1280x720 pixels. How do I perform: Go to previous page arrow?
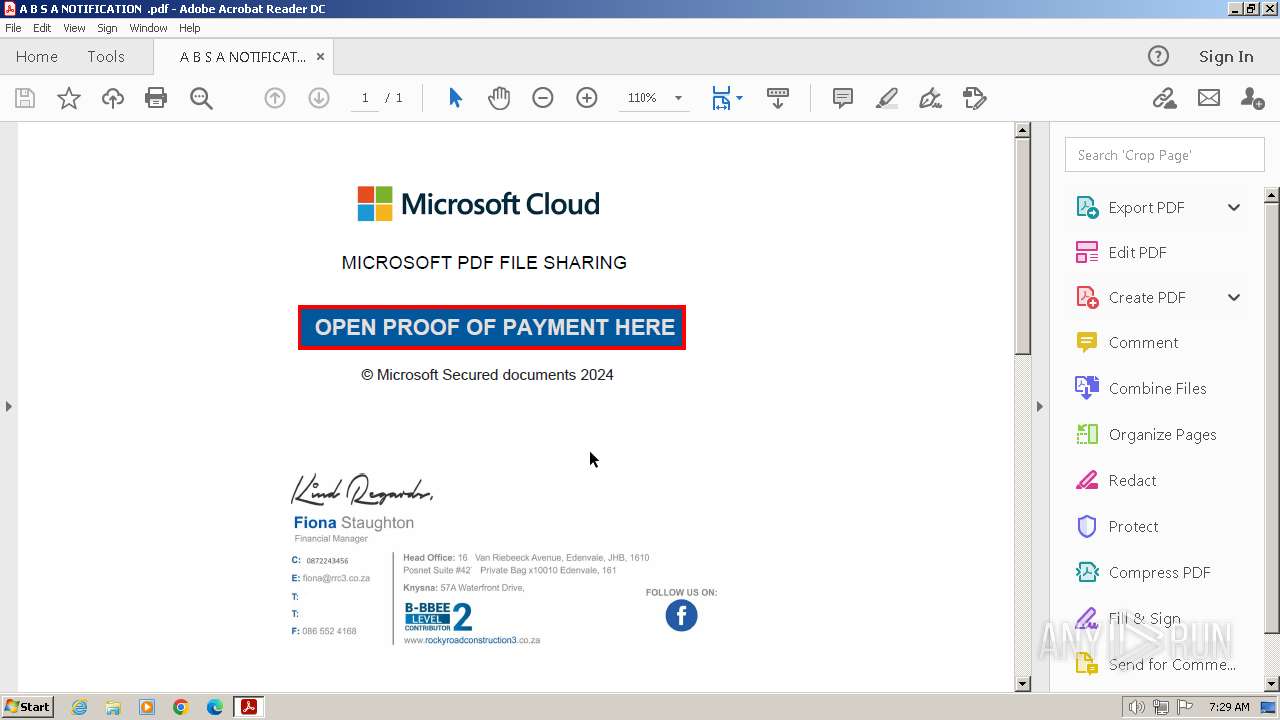pyautogui.click(x=275, y=98)
